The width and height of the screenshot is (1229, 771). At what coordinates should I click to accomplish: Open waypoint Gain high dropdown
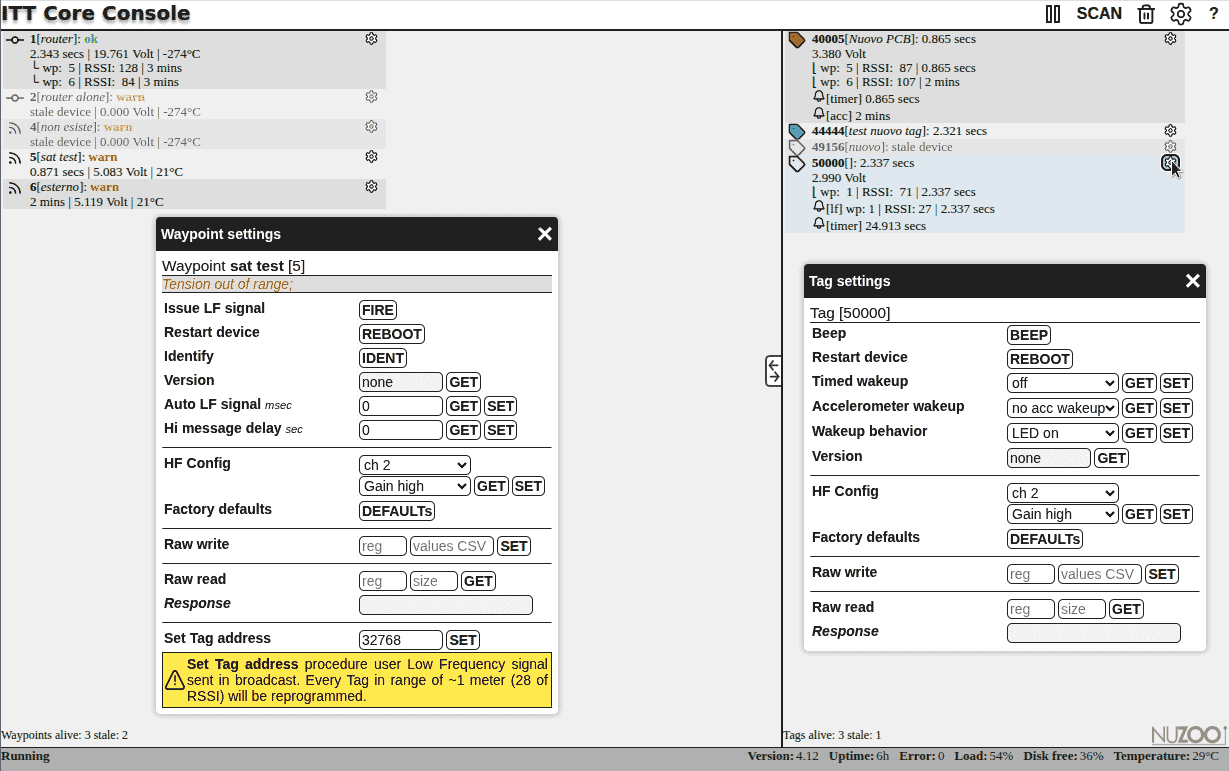point(415,486)
